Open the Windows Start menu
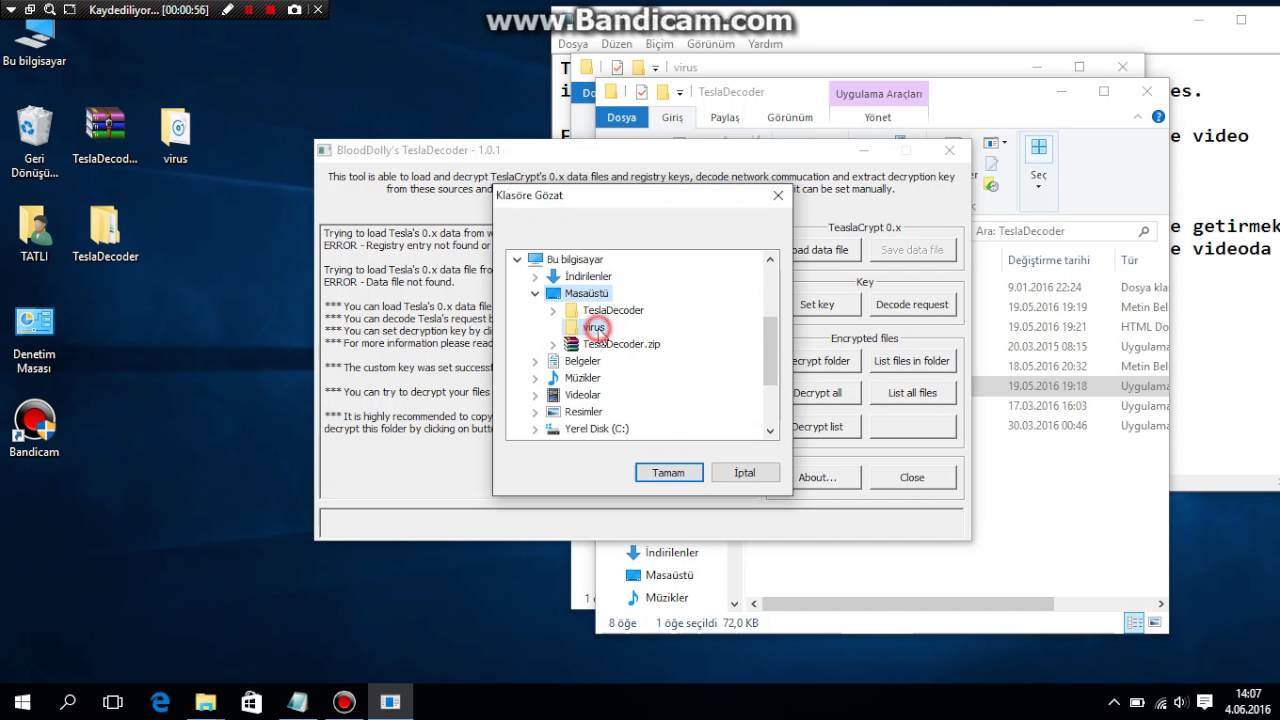Screen dimensions: 1280x720 tap(22, 701)
